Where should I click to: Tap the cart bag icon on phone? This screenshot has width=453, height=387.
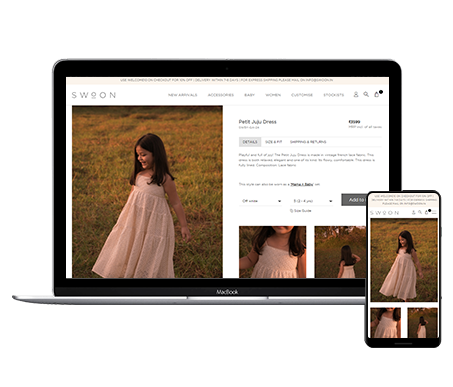427,212
